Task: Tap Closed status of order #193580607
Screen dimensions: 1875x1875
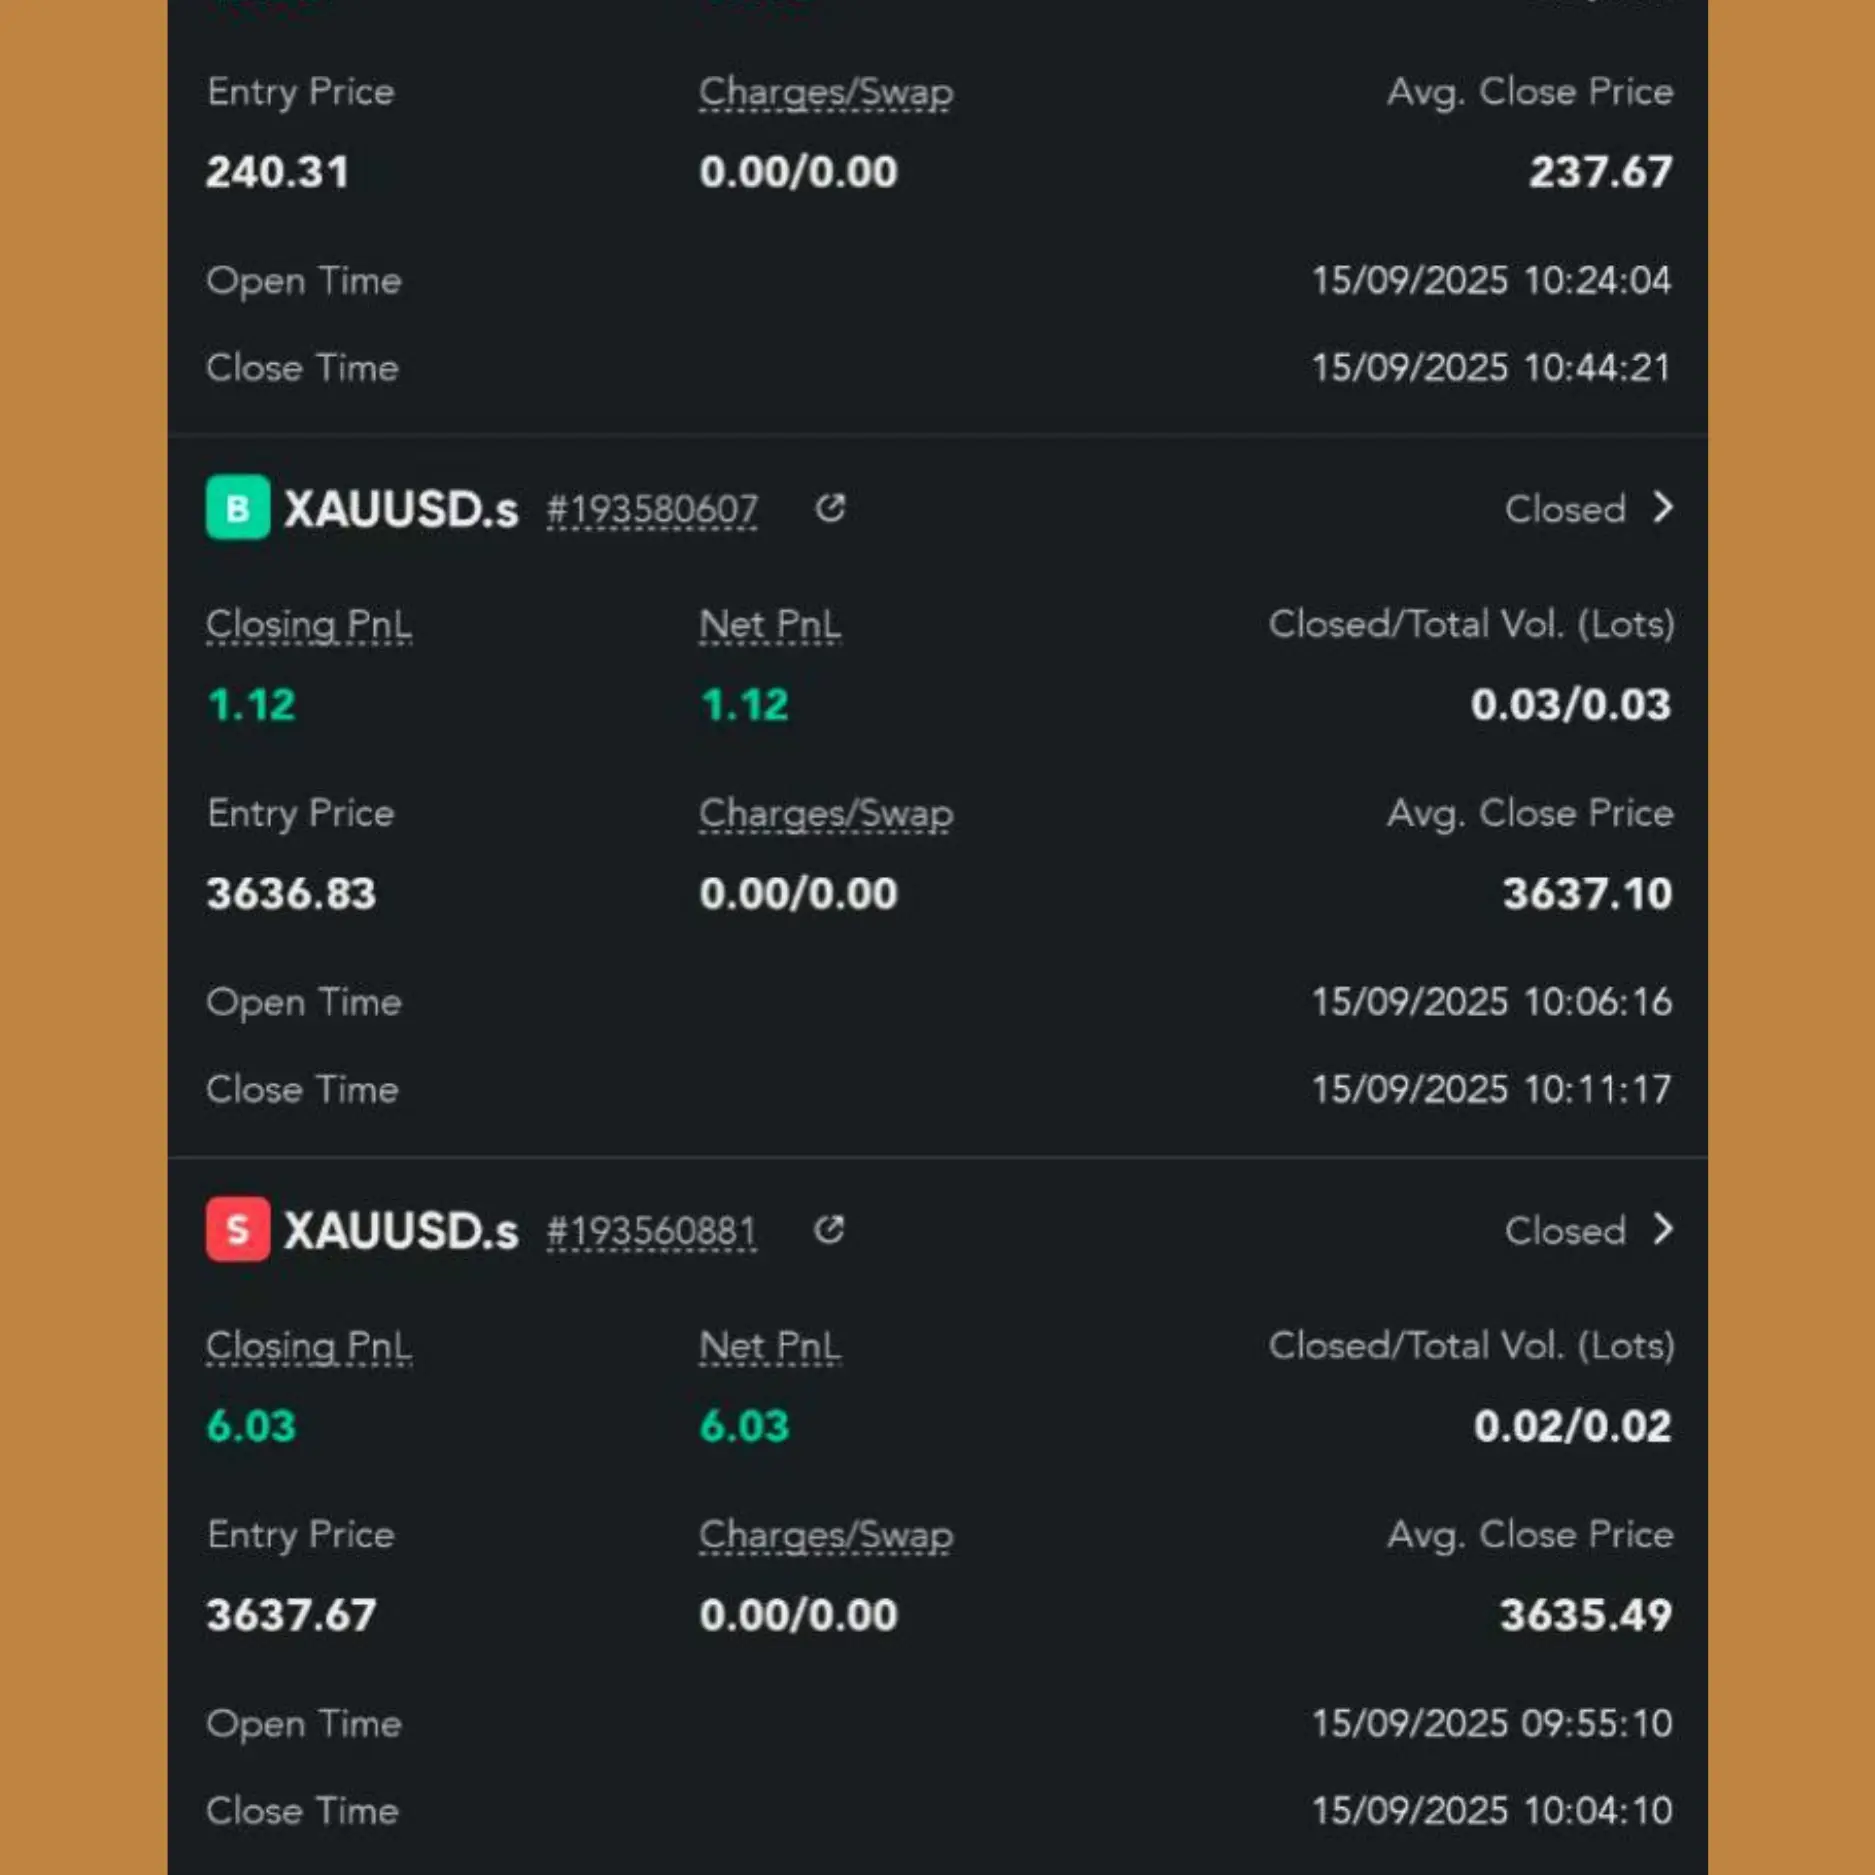Action: [1565, 510]
